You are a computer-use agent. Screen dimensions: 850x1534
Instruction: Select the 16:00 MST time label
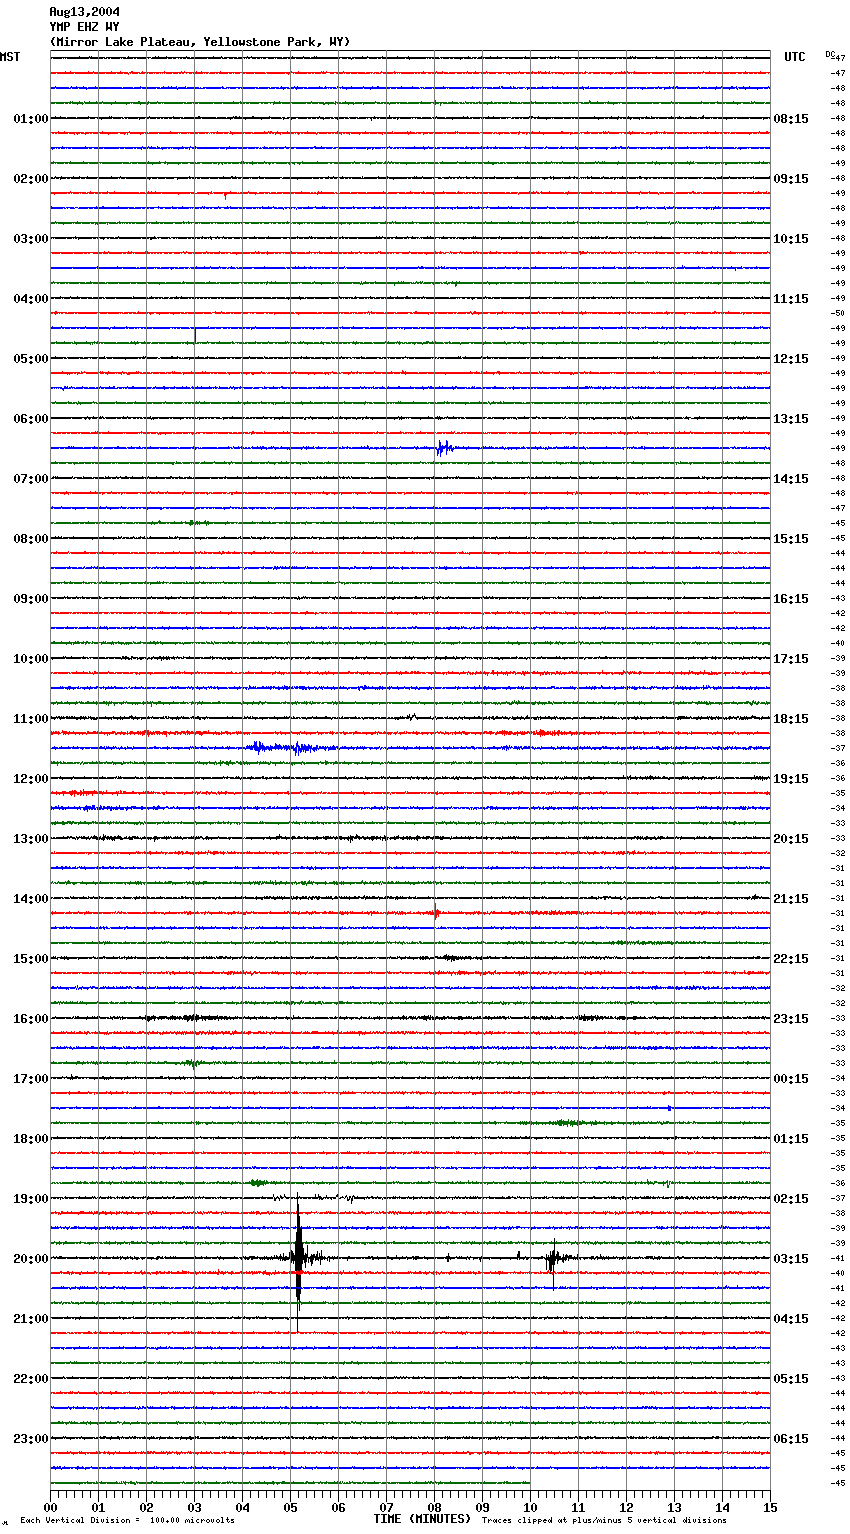(x=31, y=1019)
